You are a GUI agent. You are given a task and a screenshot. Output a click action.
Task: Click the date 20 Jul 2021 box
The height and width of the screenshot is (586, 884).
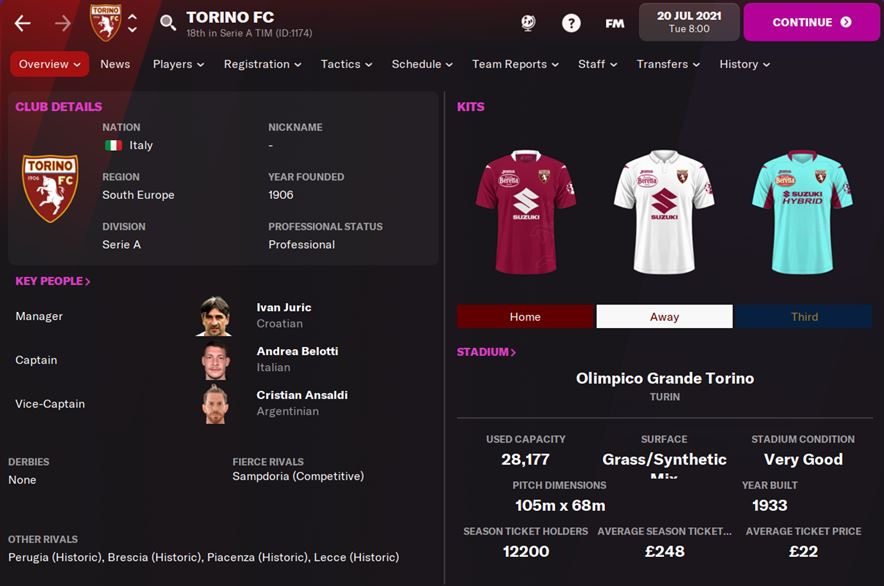pyautogui.click(x=689, y=22)
